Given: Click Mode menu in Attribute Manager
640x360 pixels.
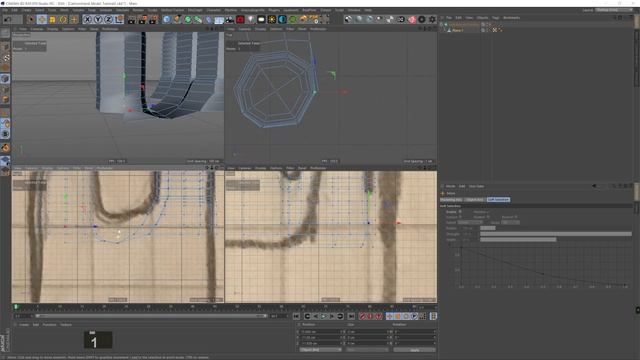Looking at the screenshot, I should pos(450,186).
